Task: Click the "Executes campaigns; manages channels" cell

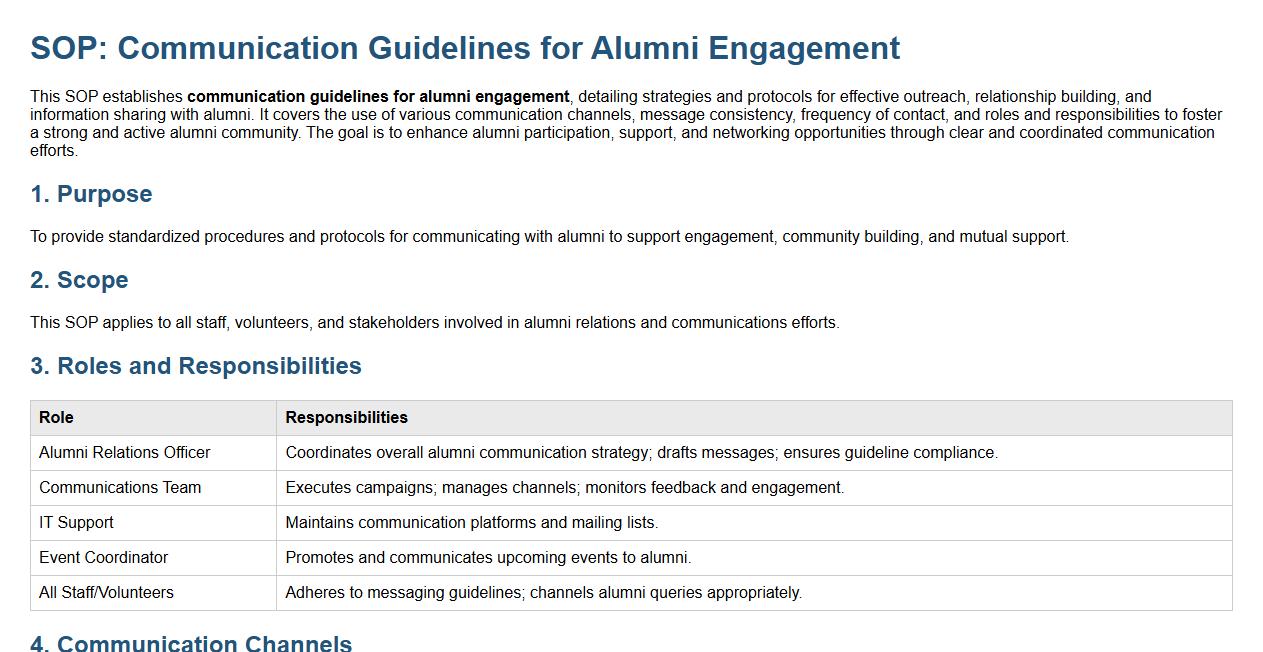Action: click(x=564, y=488)
